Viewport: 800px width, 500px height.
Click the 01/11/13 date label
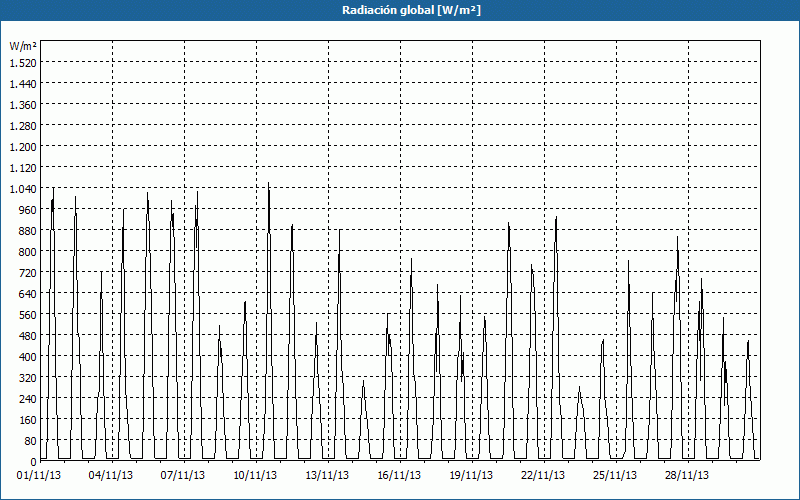[x=39, y=475]
